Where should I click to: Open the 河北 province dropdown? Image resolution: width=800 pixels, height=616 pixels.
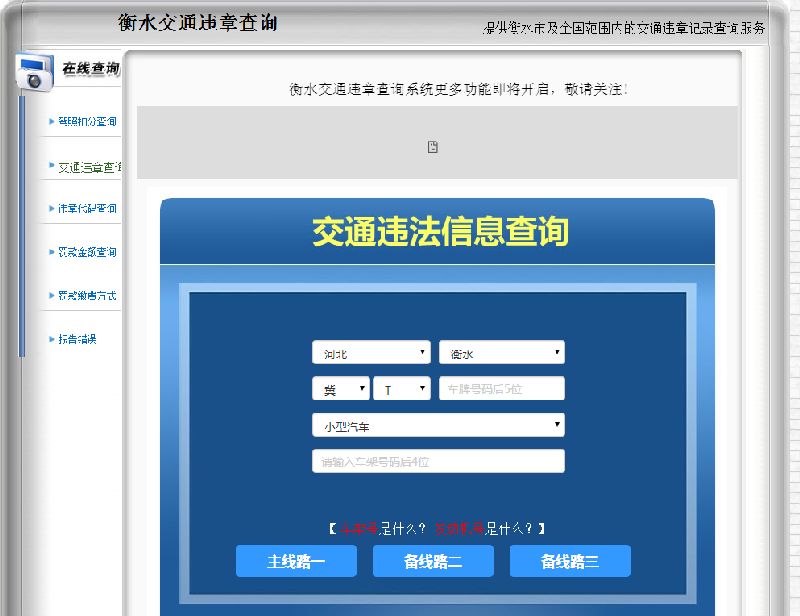click(371, 352)
